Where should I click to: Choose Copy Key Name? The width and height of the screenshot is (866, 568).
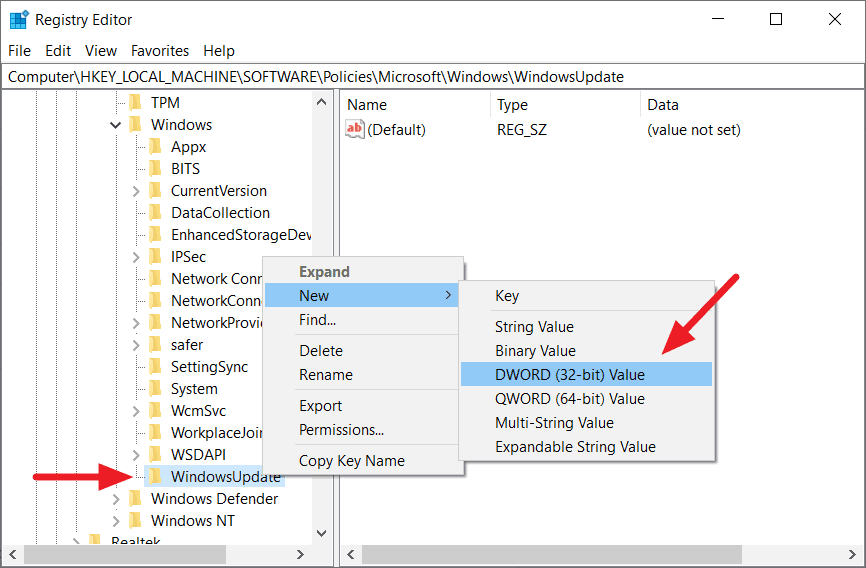362,461
